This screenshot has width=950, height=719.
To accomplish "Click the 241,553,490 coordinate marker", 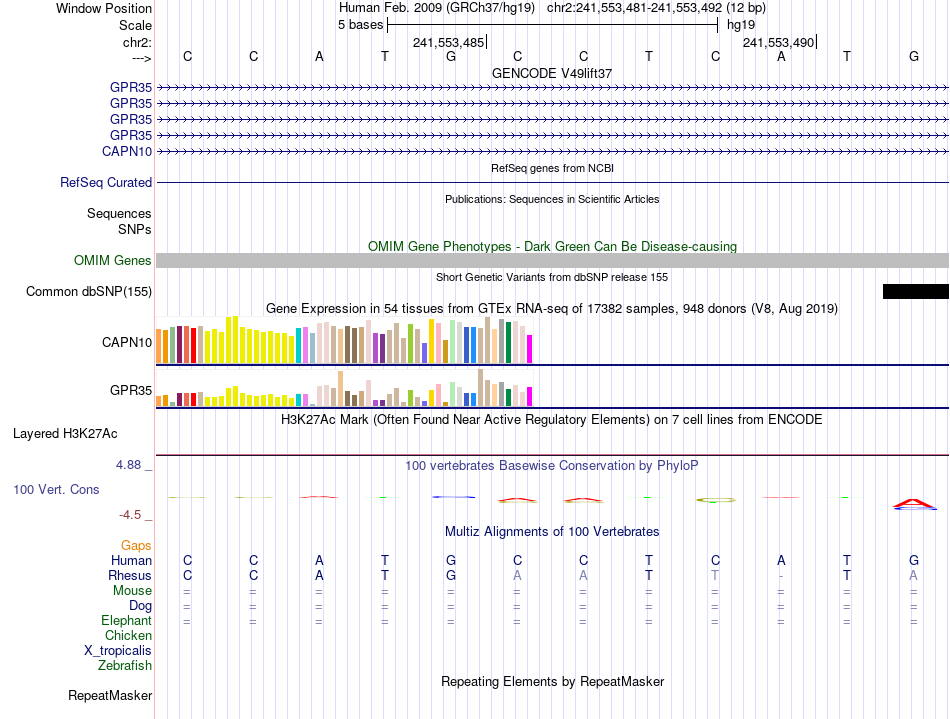I will (779, 43).
